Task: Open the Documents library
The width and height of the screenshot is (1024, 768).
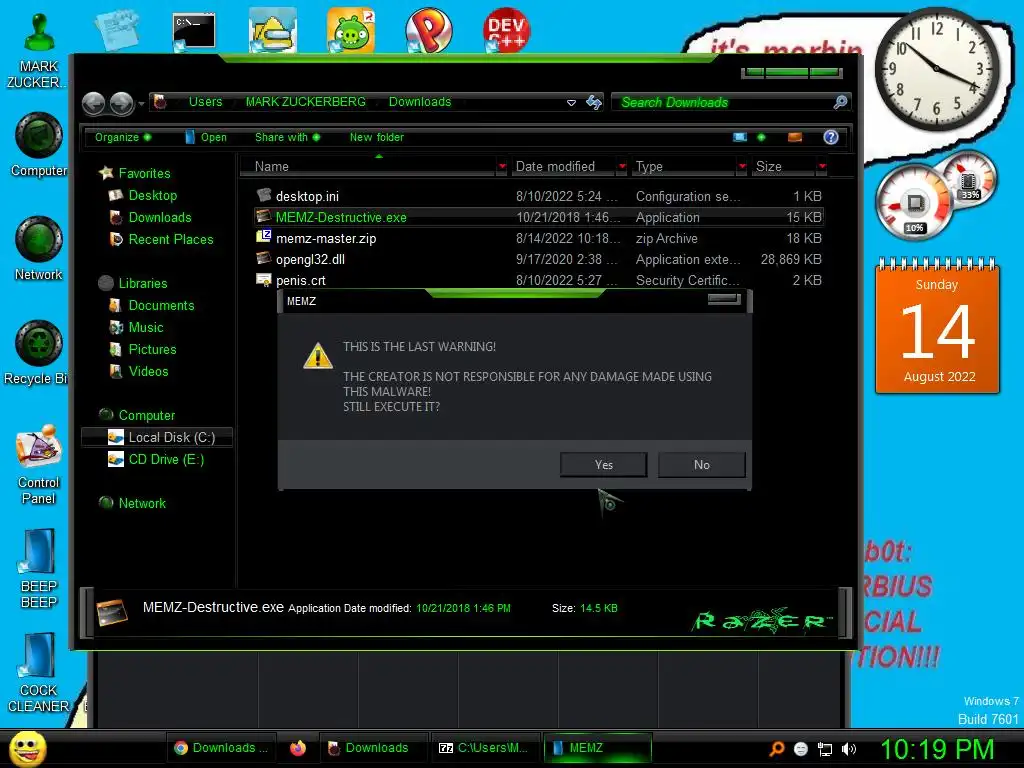Action: click(152, 306)
